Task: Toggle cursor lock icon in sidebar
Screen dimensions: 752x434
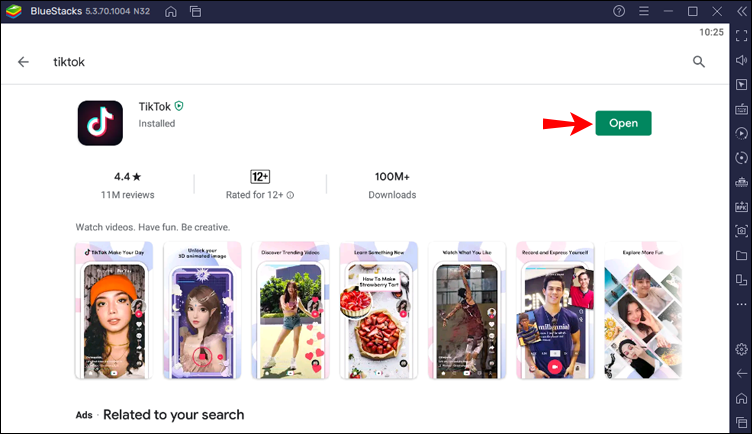Action: [x=741, y=84]
